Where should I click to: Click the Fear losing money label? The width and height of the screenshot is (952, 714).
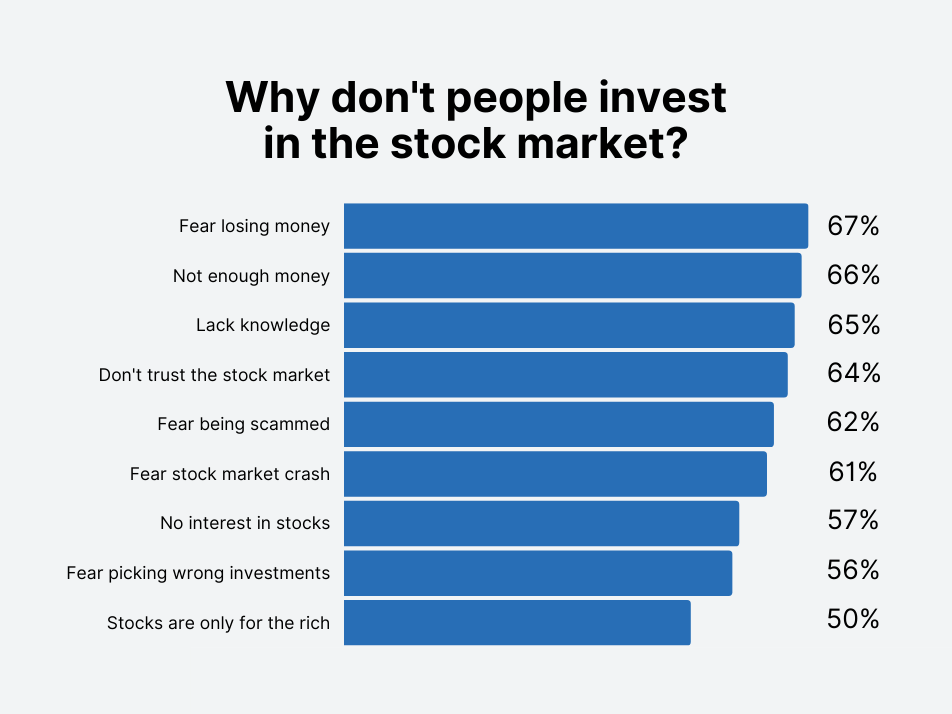[x=254, y=226]
